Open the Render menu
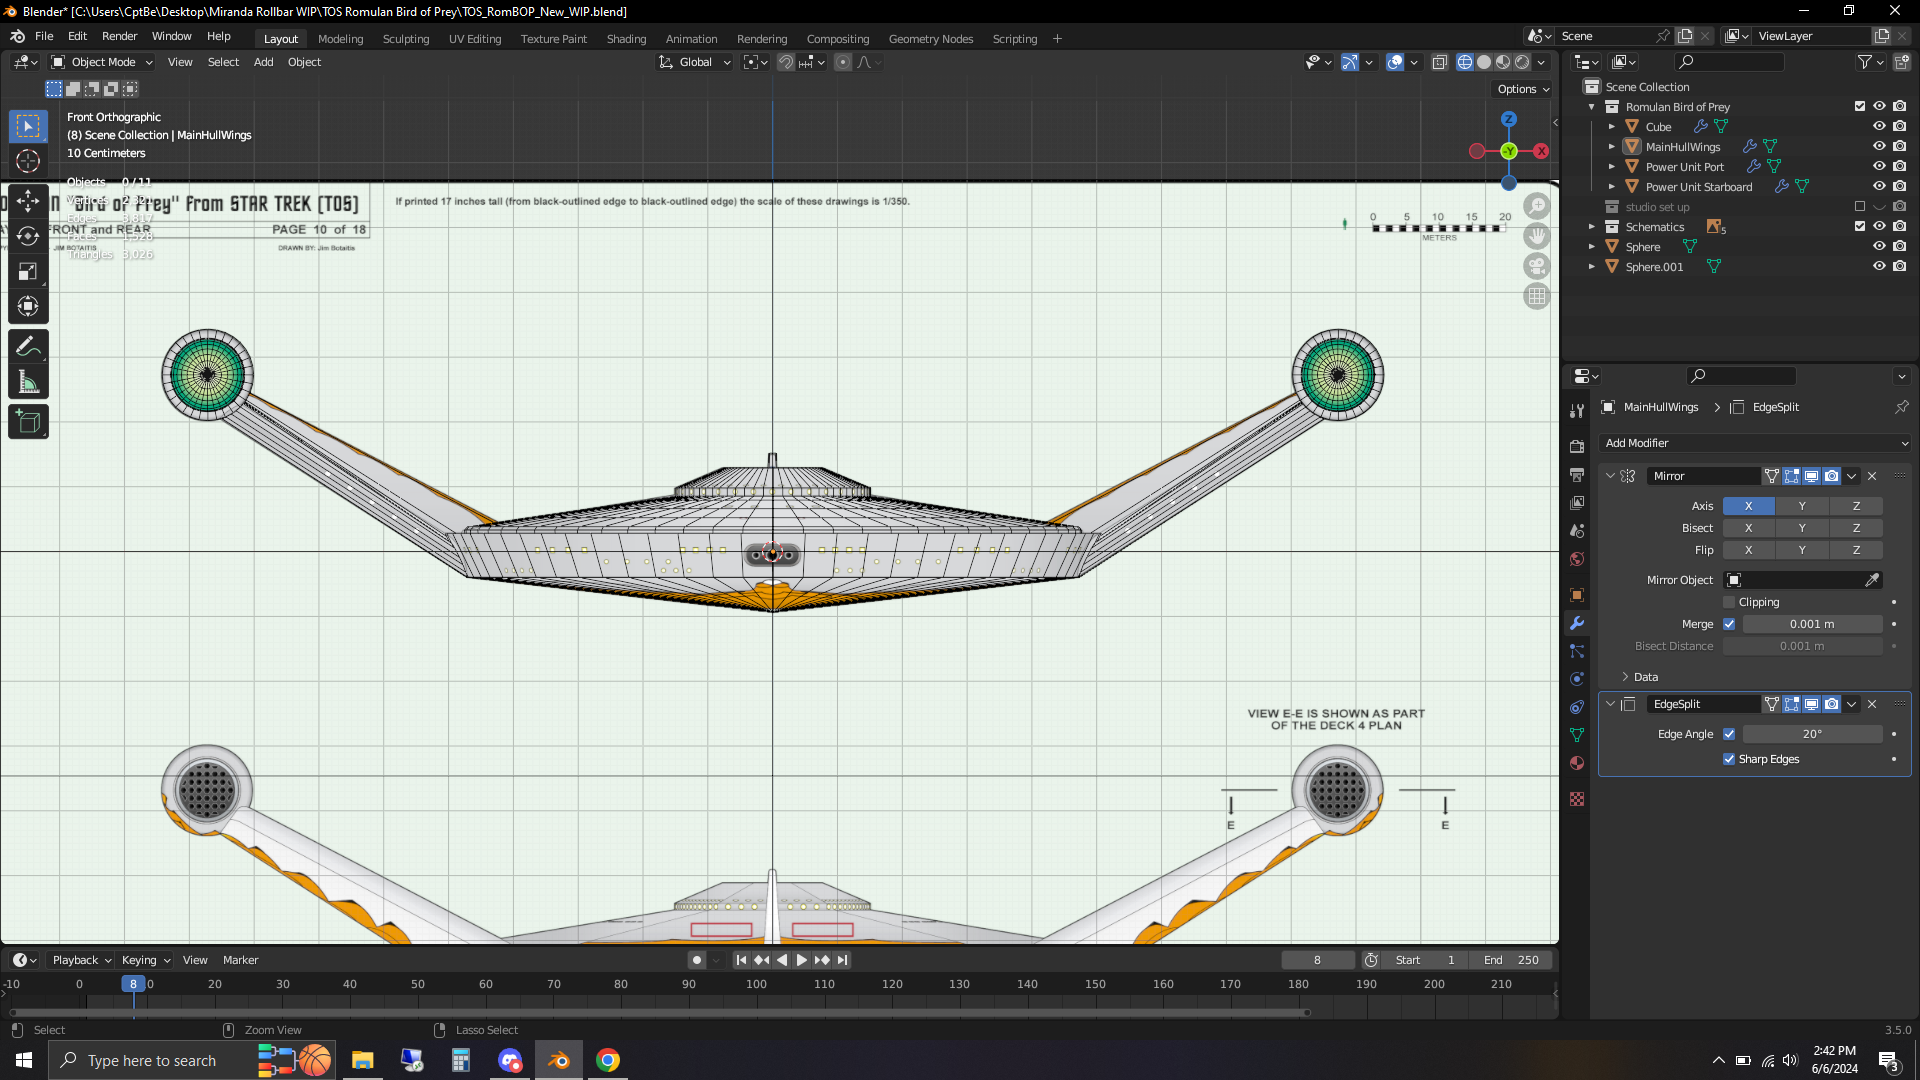 point(119,36)
